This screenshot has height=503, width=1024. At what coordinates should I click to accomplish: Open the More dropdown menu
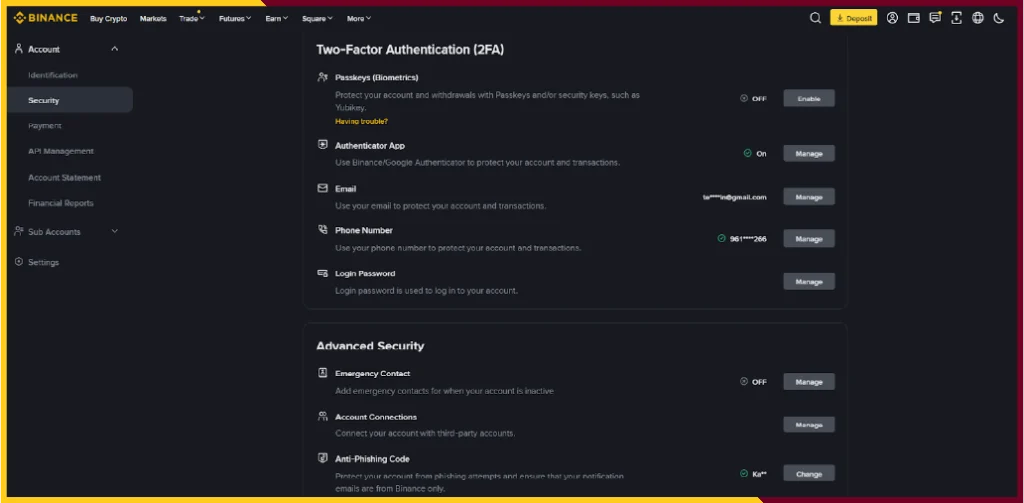click(359, 18)
